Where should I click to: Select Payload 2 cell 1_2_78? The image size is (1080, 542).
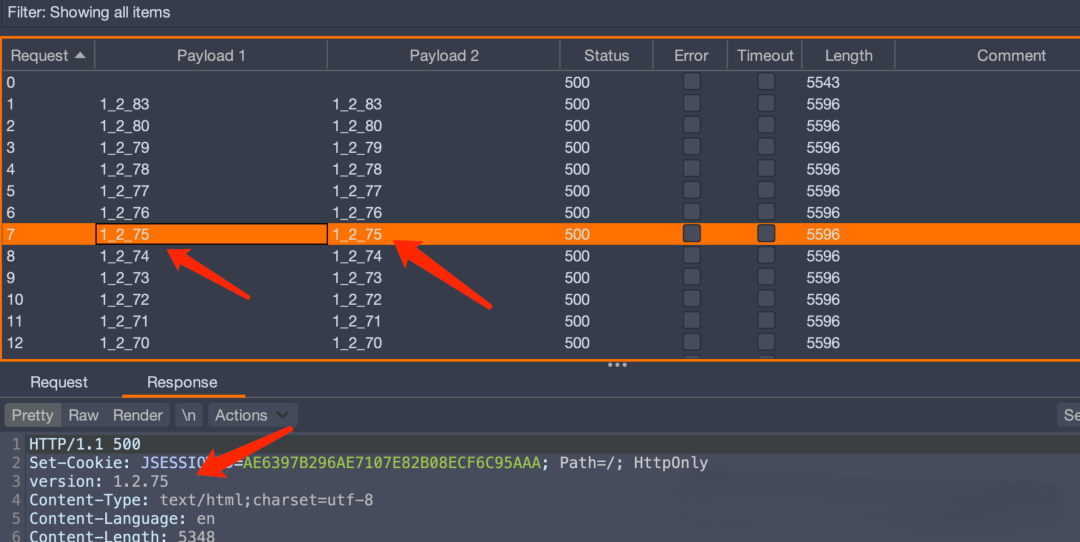[357, 169]
